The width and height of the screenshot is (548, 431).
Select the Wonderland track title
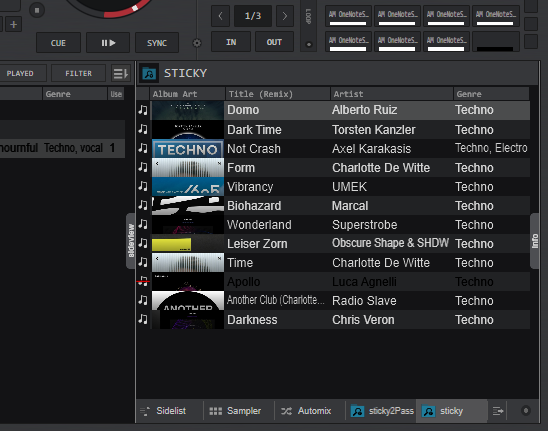coord(259,225)
